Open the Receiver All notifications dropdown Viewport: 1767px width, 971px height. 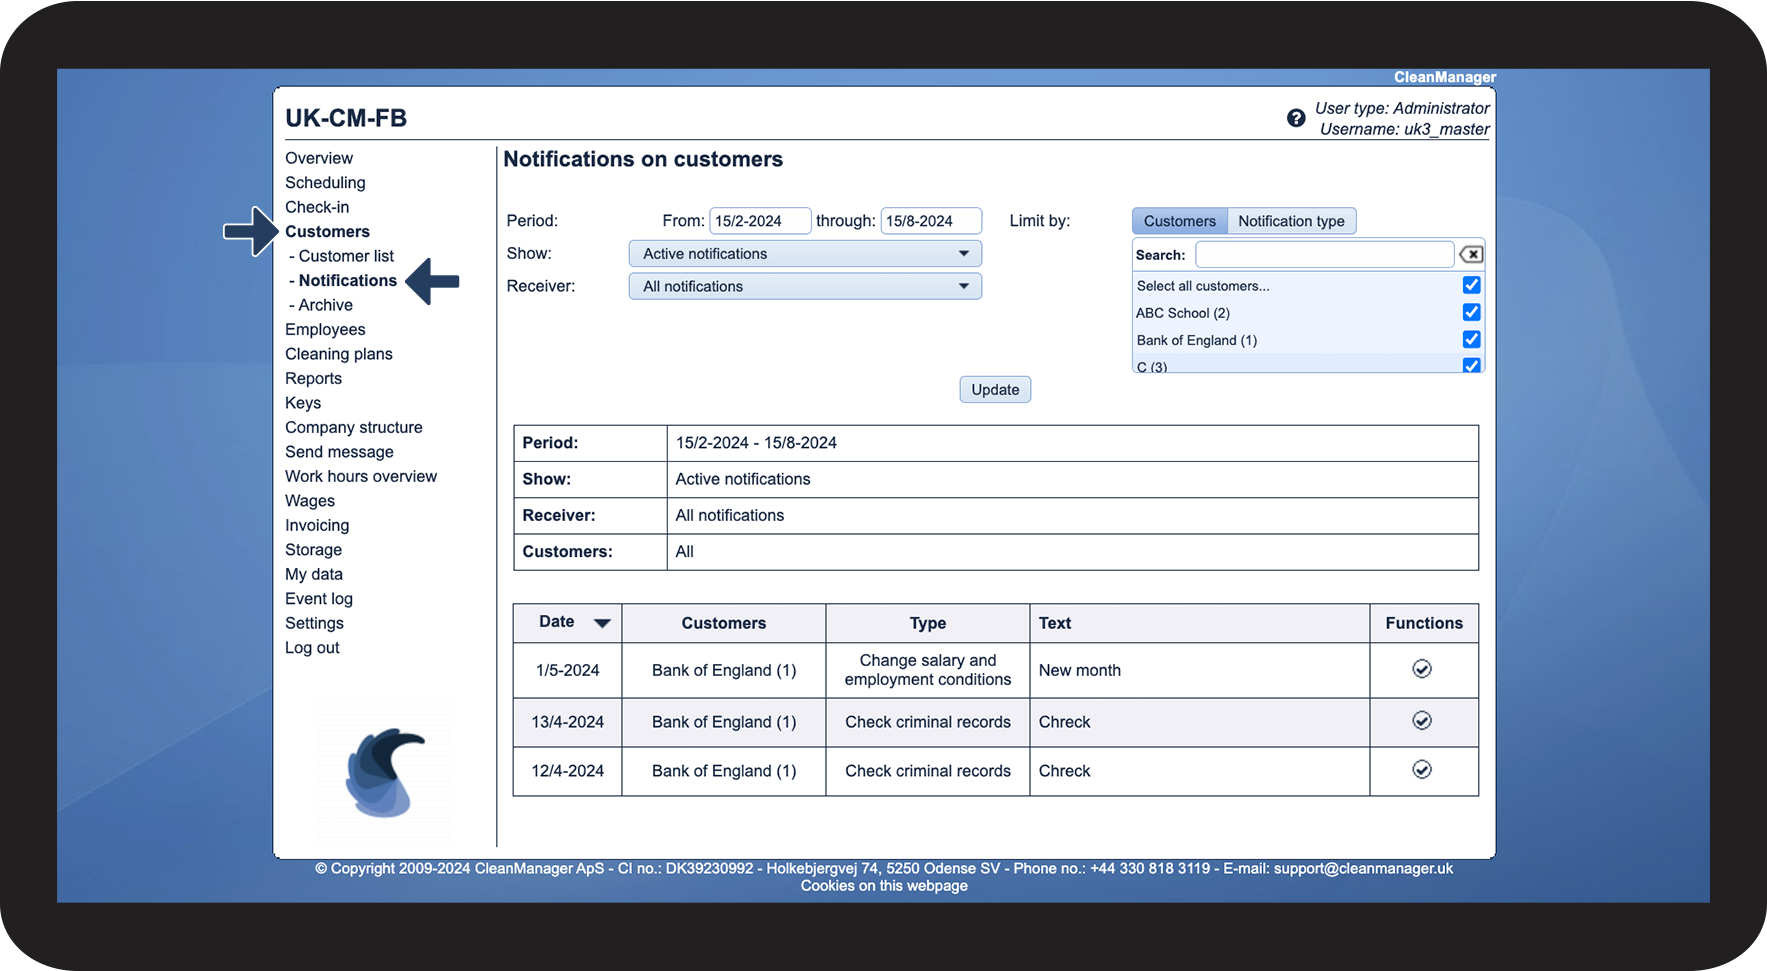click(805, 286)
